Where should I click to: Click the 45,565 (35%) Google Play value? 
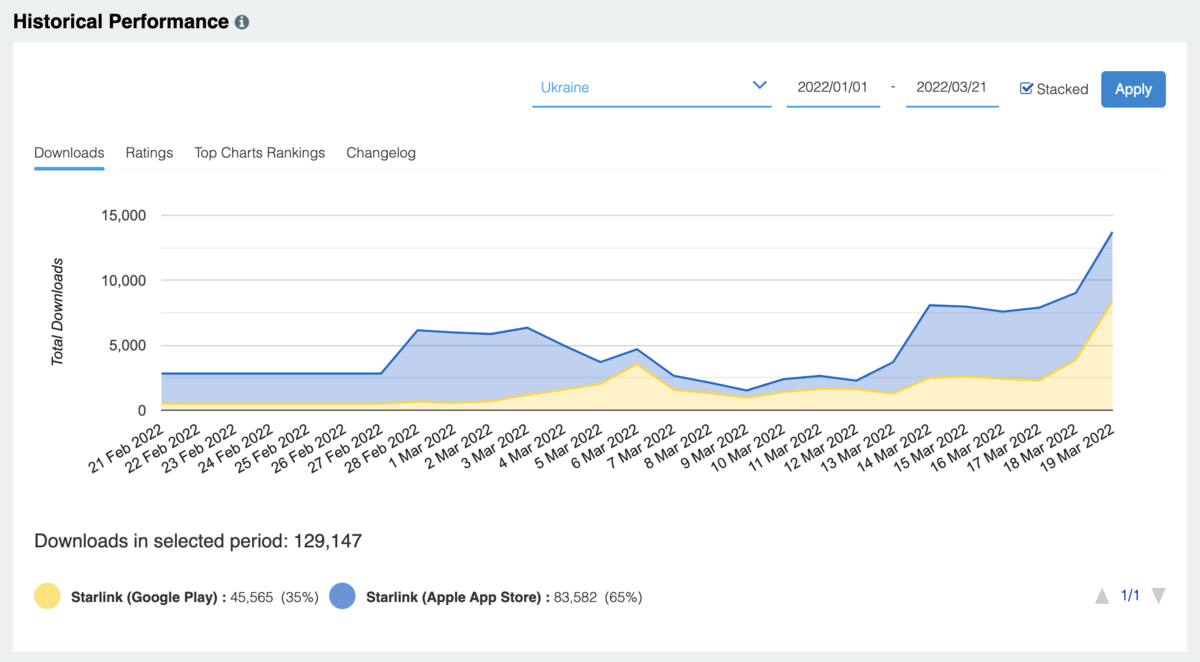point(274,597)
